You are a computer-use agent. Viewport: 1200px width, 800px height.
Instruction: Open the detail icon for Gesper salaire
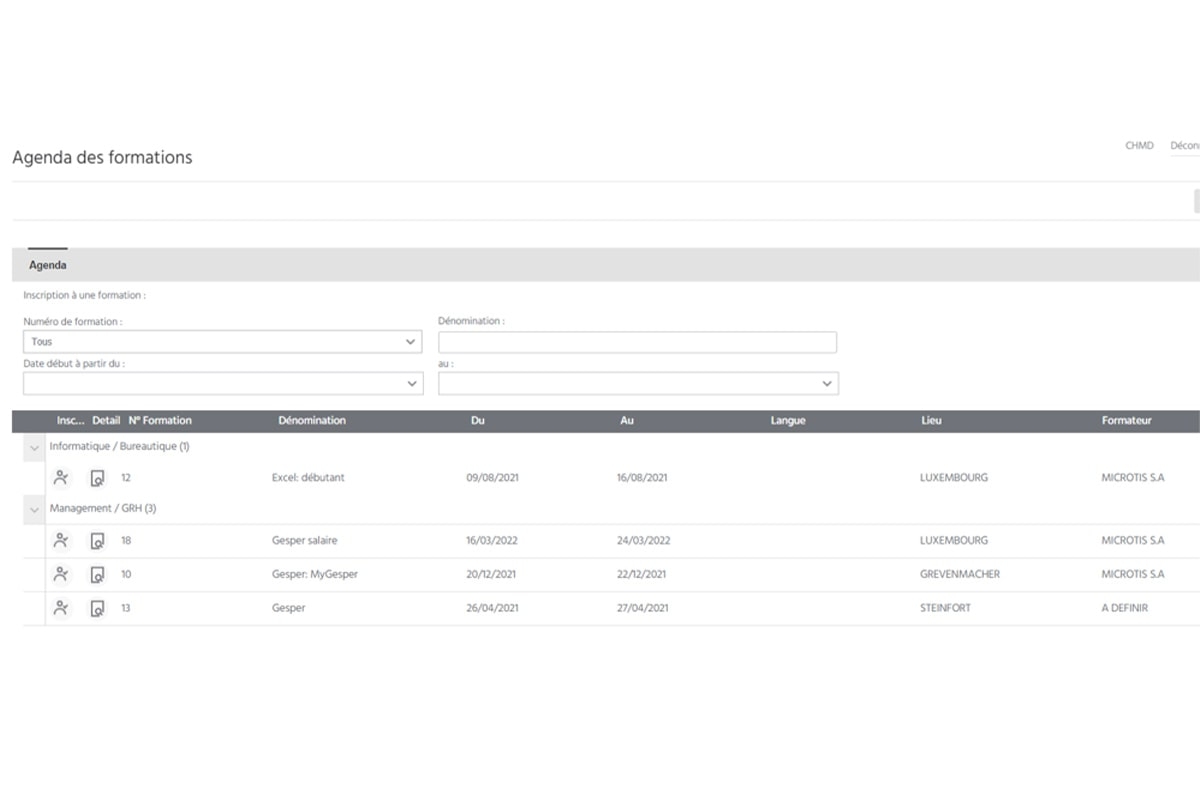[x=97, y=541]
